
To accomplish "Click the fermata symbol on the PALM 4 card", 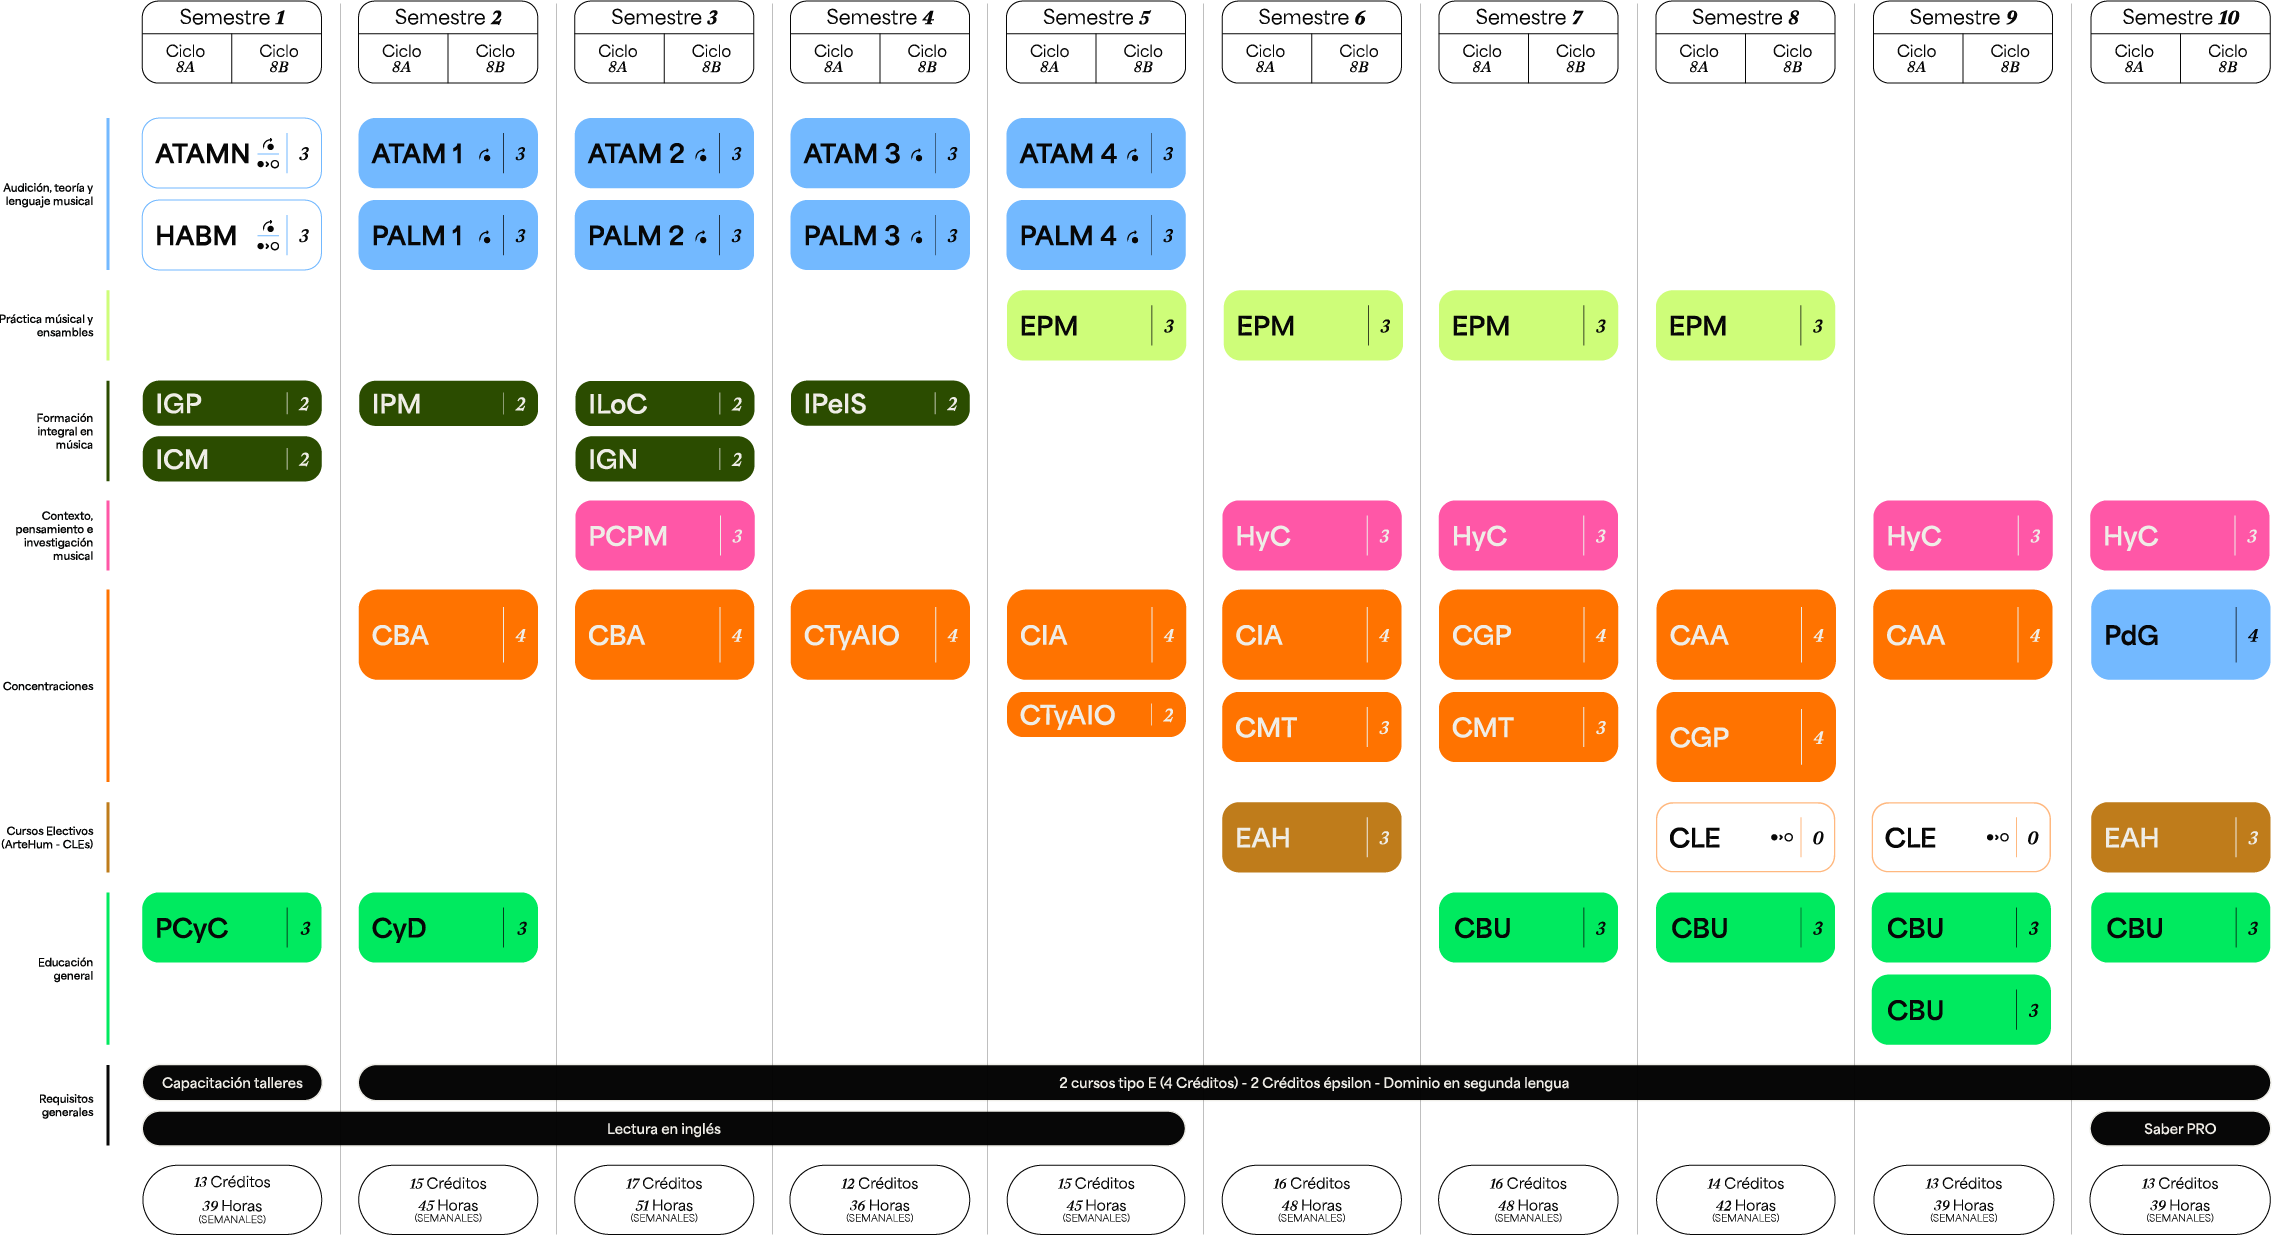I will click(x=1133, y=237).
